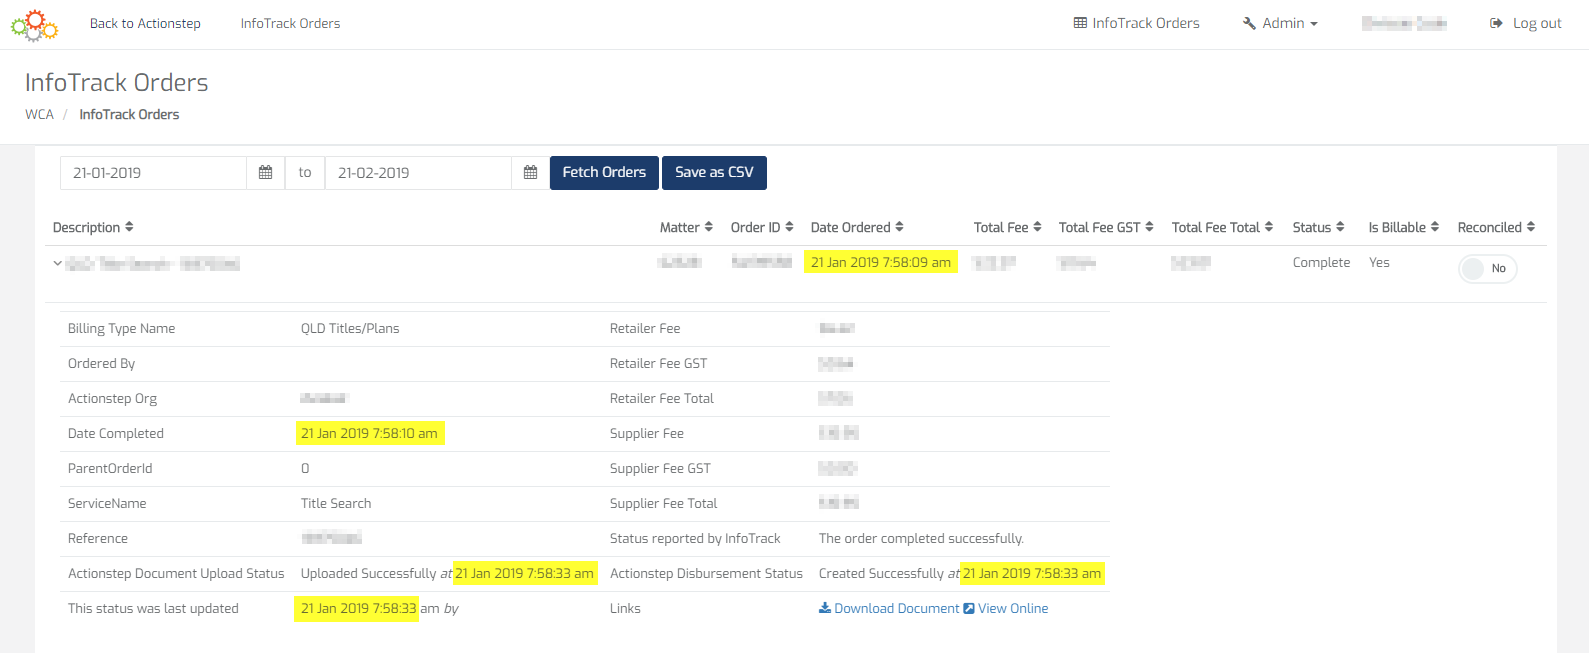1589x653 pixels.
Task: Click the Title Search service name value
Action: click(336, 503)
